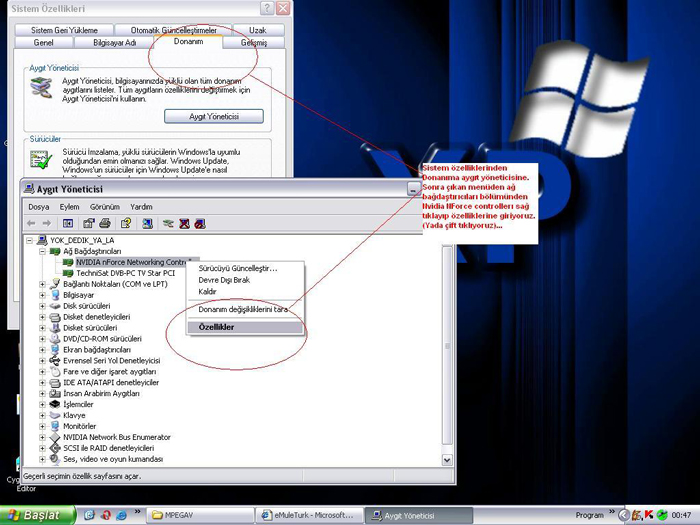Expand the Disk sürücüleri node

42,306
